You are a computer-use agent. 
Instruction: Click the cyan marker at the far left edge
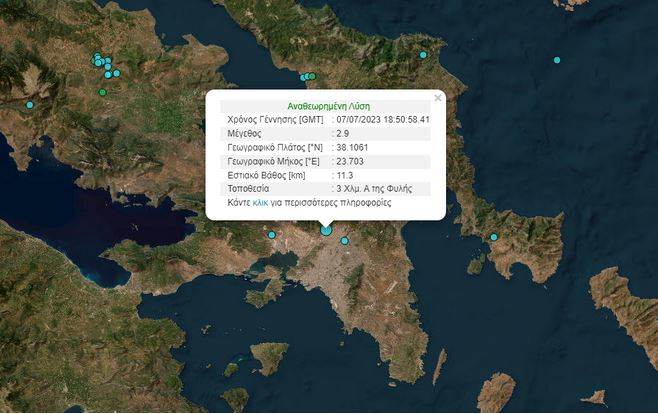[30, 105]
